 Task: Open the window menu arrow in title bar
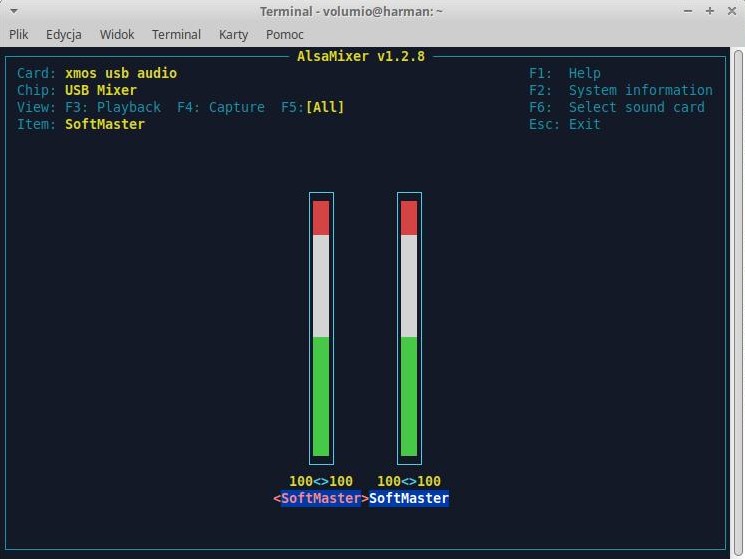12,11
